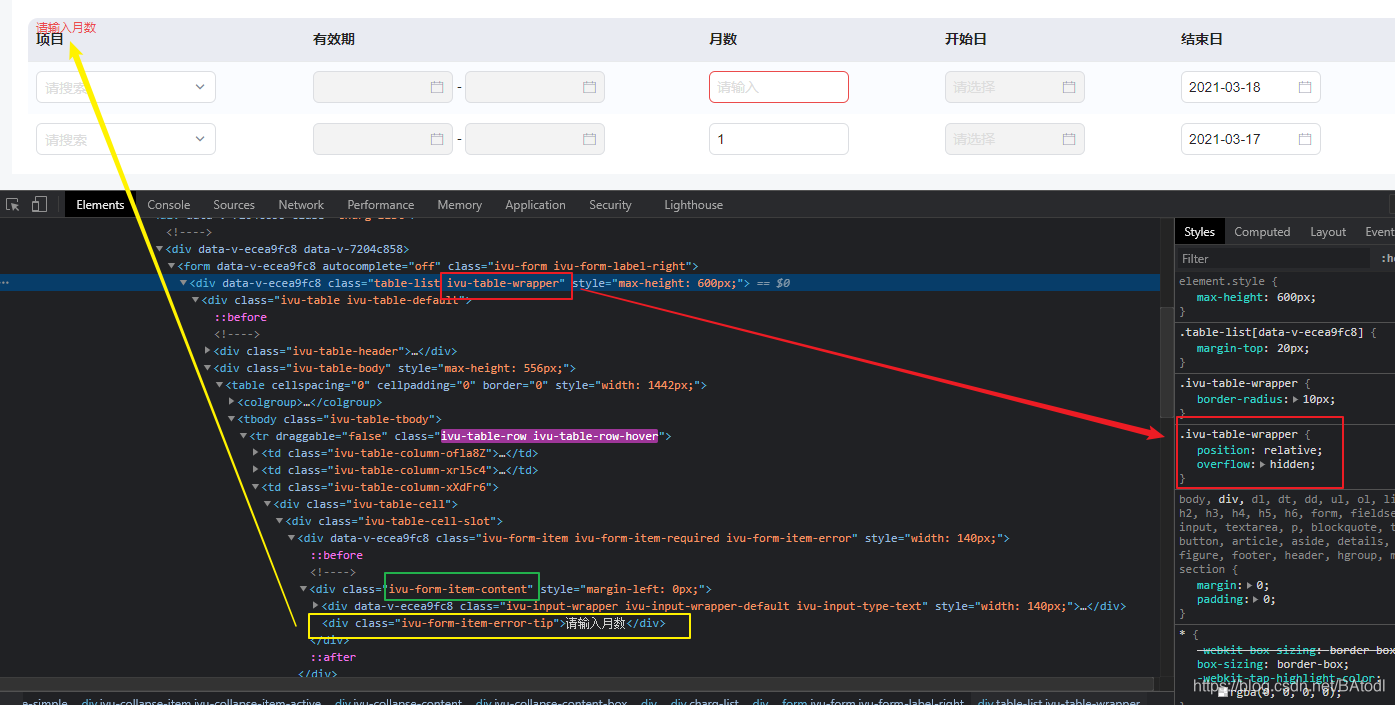Click the 开始日 column header
The height and width of the screenshot is (705, 1395).
tap(966, 39)
